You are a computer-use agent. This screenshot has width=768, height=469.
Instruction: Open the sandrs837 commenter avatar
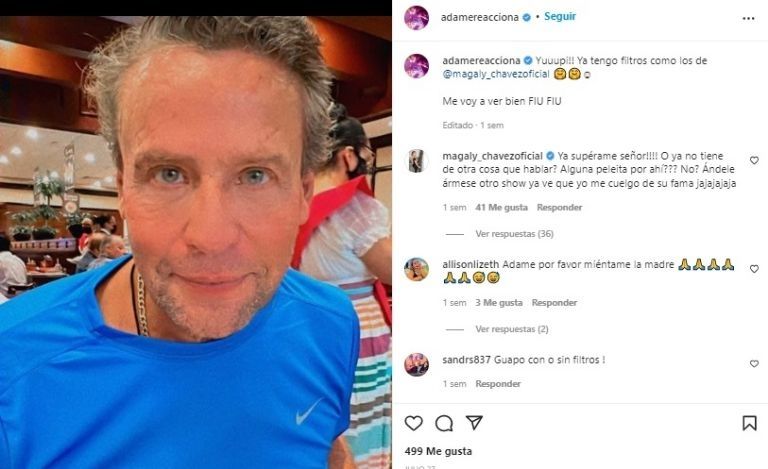pos(416,364)
